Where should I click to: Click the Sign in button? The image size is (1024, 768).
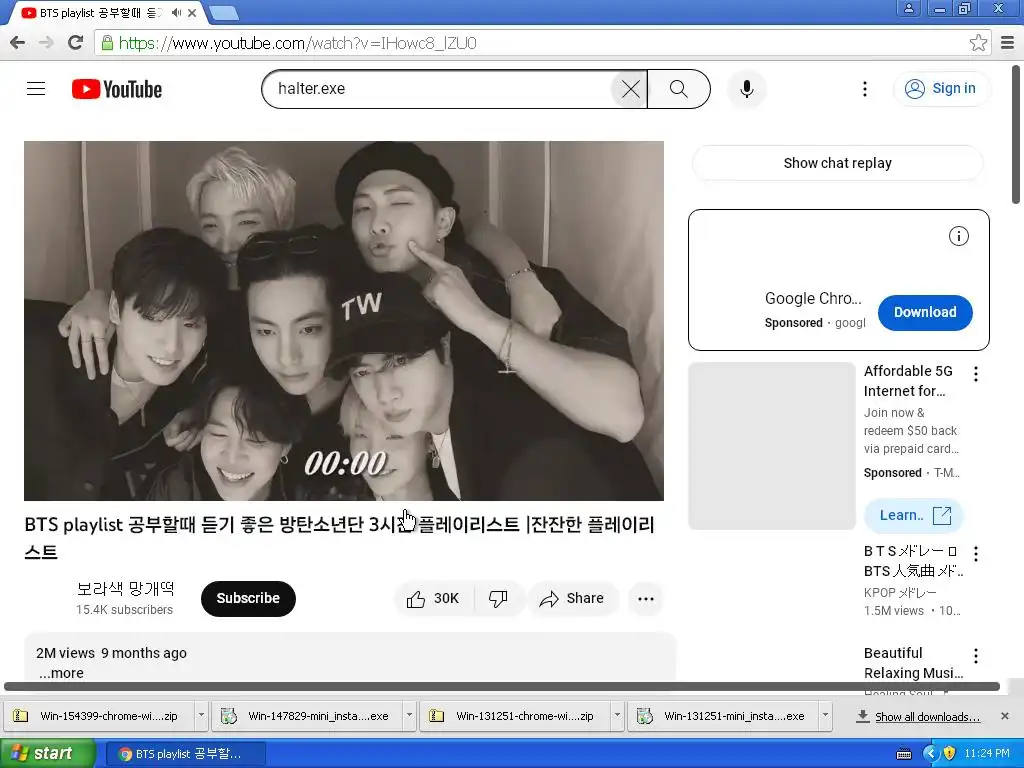(x=941, y=89)
